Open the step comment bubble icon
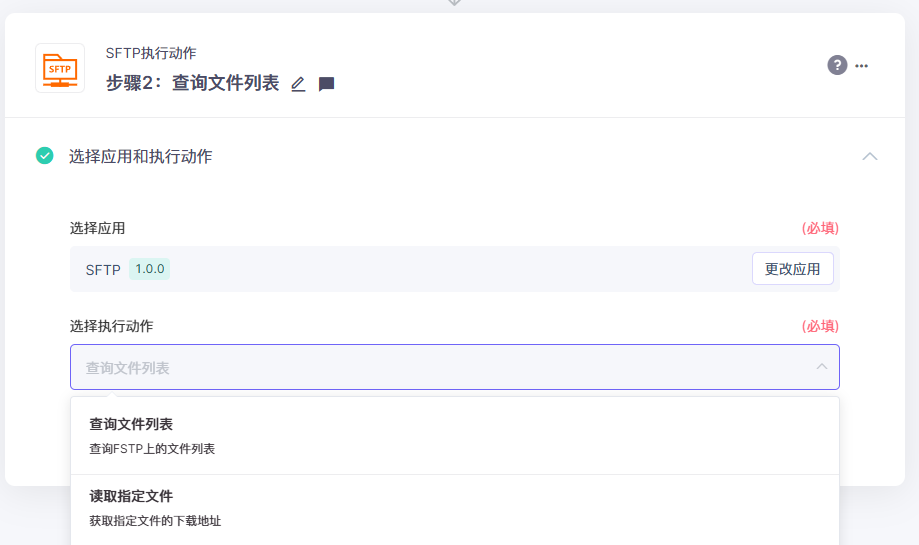 coord(326,84)
